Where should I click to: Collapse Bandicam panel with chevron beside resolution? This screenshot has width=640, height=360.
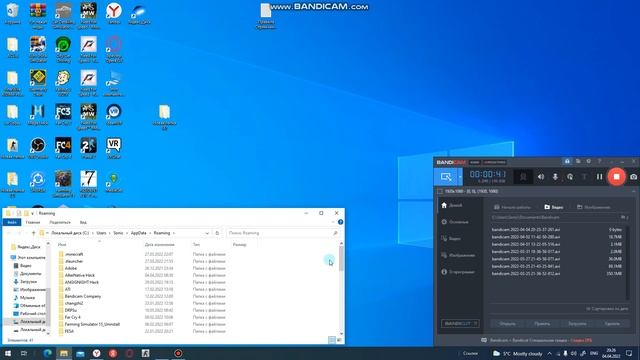pos(633,191)
